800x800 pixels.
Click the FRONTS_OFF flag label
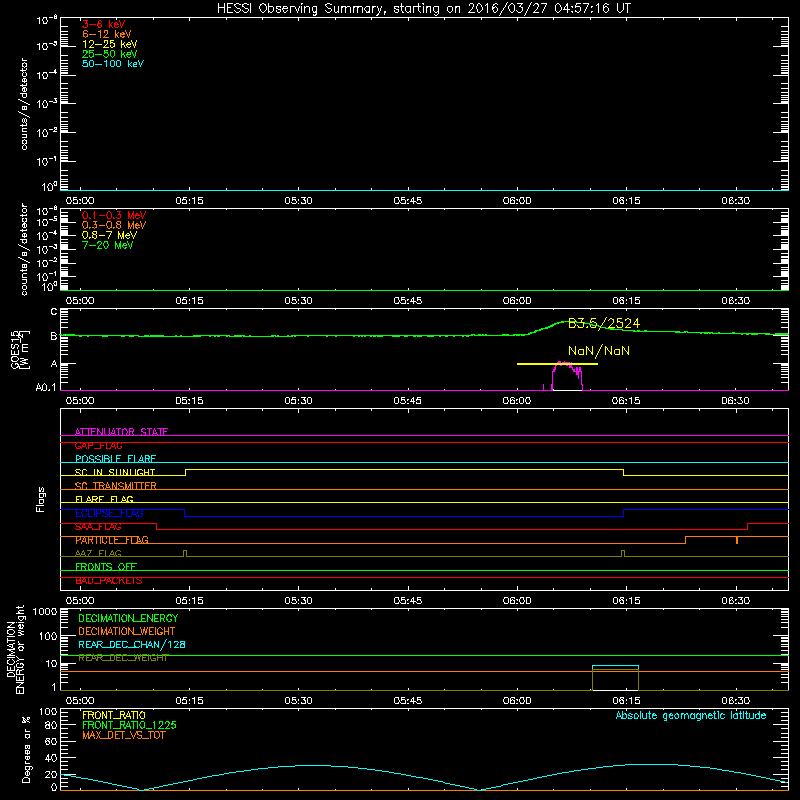(106, 567)
